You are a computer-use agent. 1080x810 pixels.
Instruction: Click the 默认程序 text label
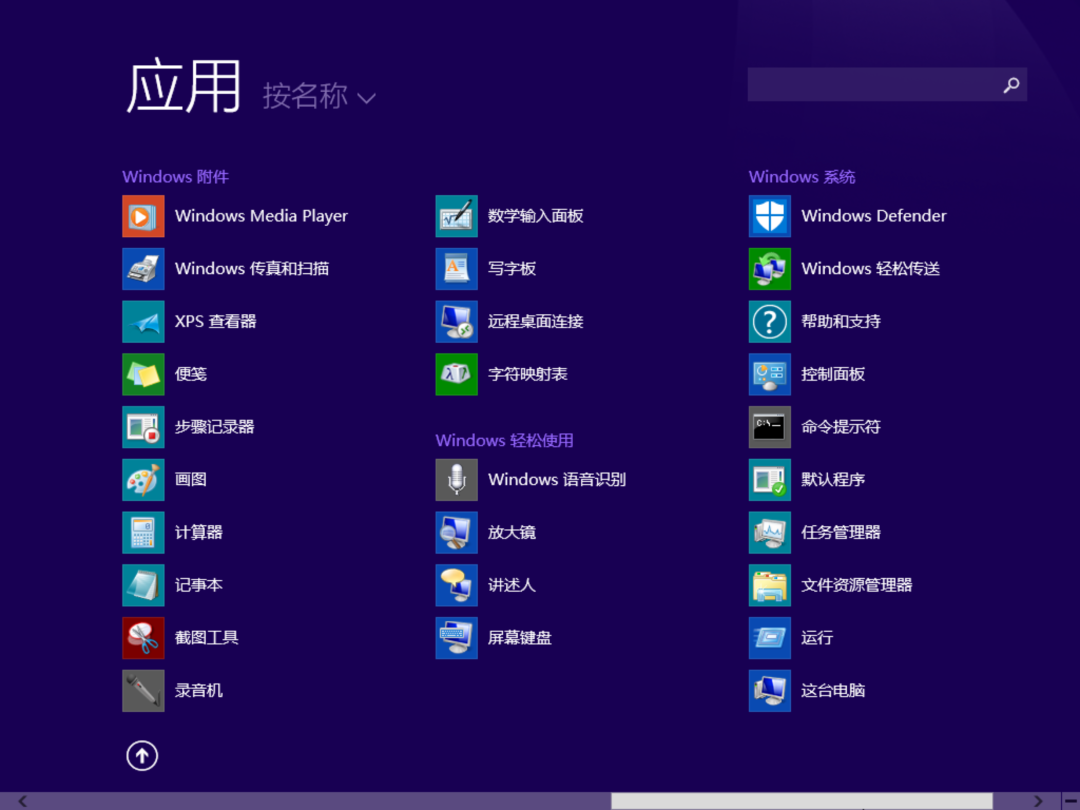tap(833, 479)
